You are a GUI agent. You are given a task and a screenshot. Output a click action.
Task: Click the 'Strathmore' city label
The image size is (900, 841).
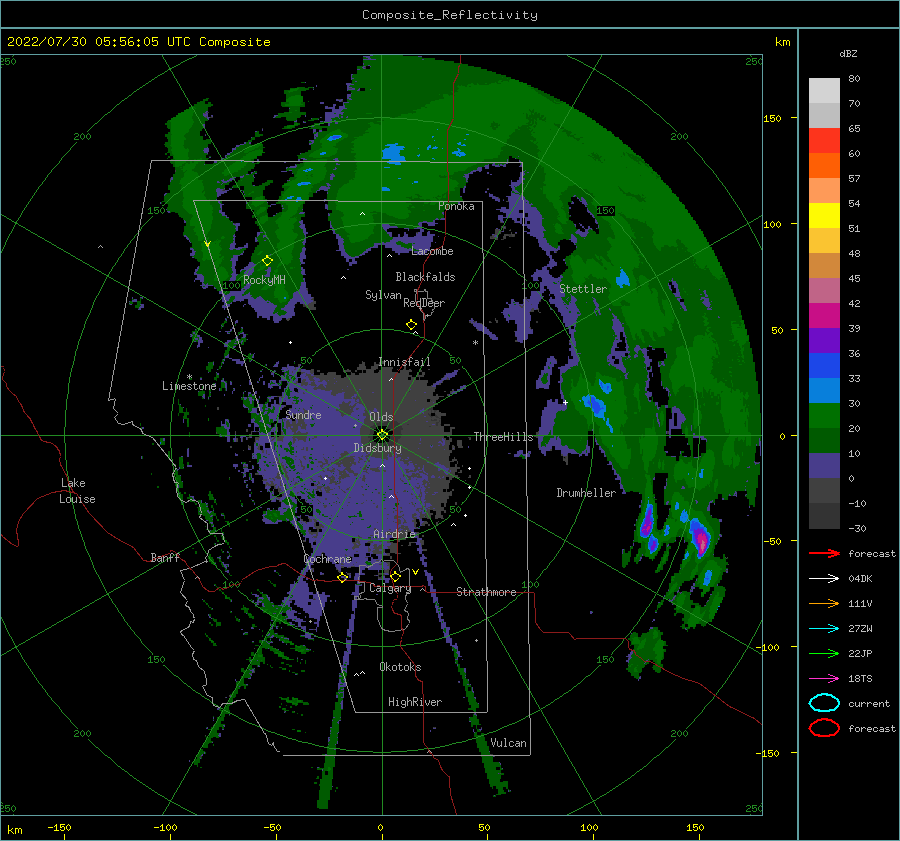click(x=486, y=592)
